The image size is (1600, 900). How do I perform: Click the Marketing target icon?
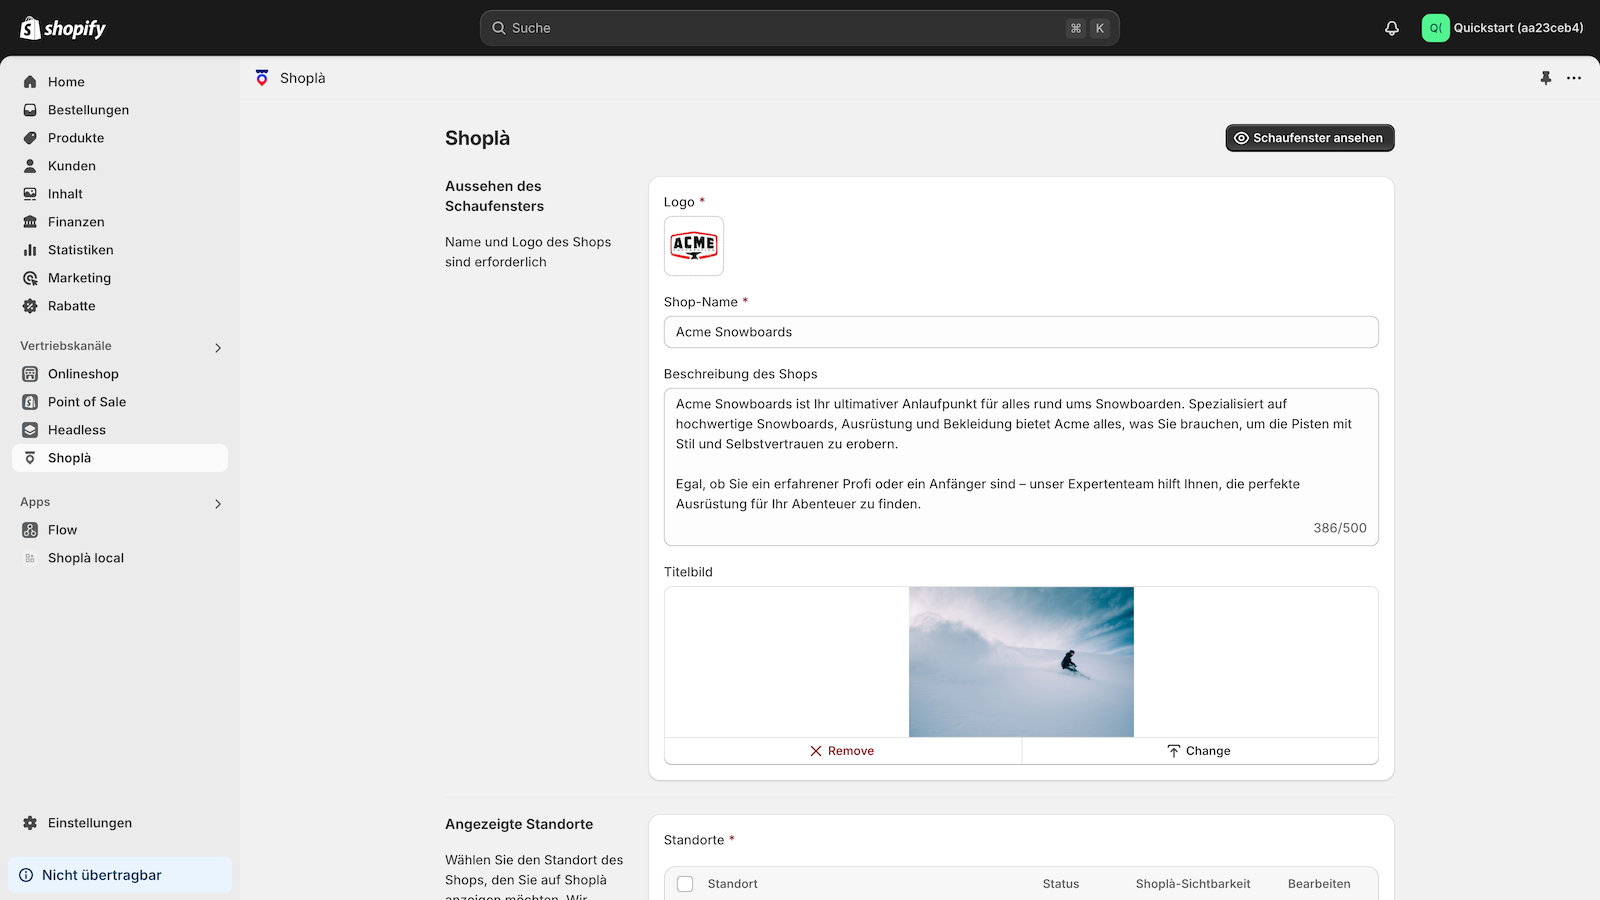[30, 278]
